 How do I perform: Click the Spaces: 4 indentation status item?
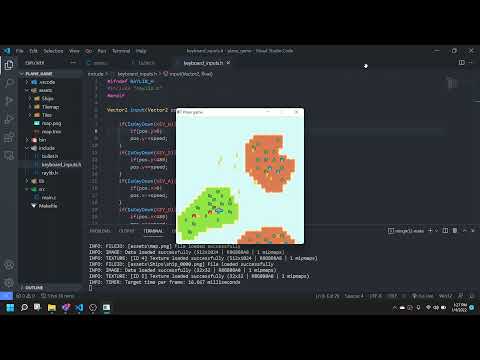click(x=354, y=296)
